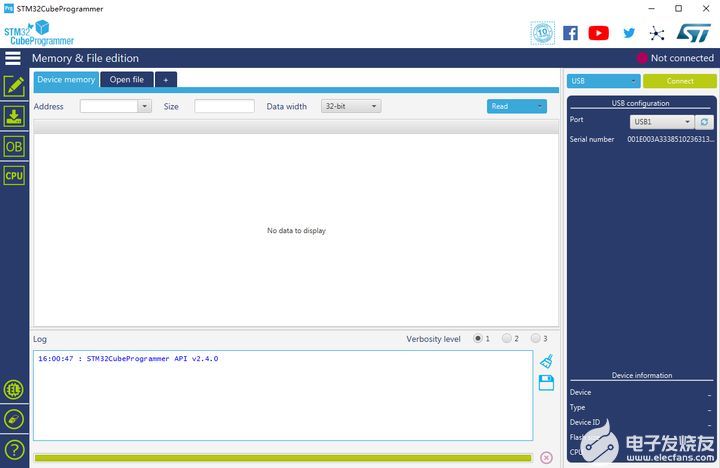Maximize the STM32CubeProgrammer window
Viewport: 720px width, 468px height.
tap(678, 9)
